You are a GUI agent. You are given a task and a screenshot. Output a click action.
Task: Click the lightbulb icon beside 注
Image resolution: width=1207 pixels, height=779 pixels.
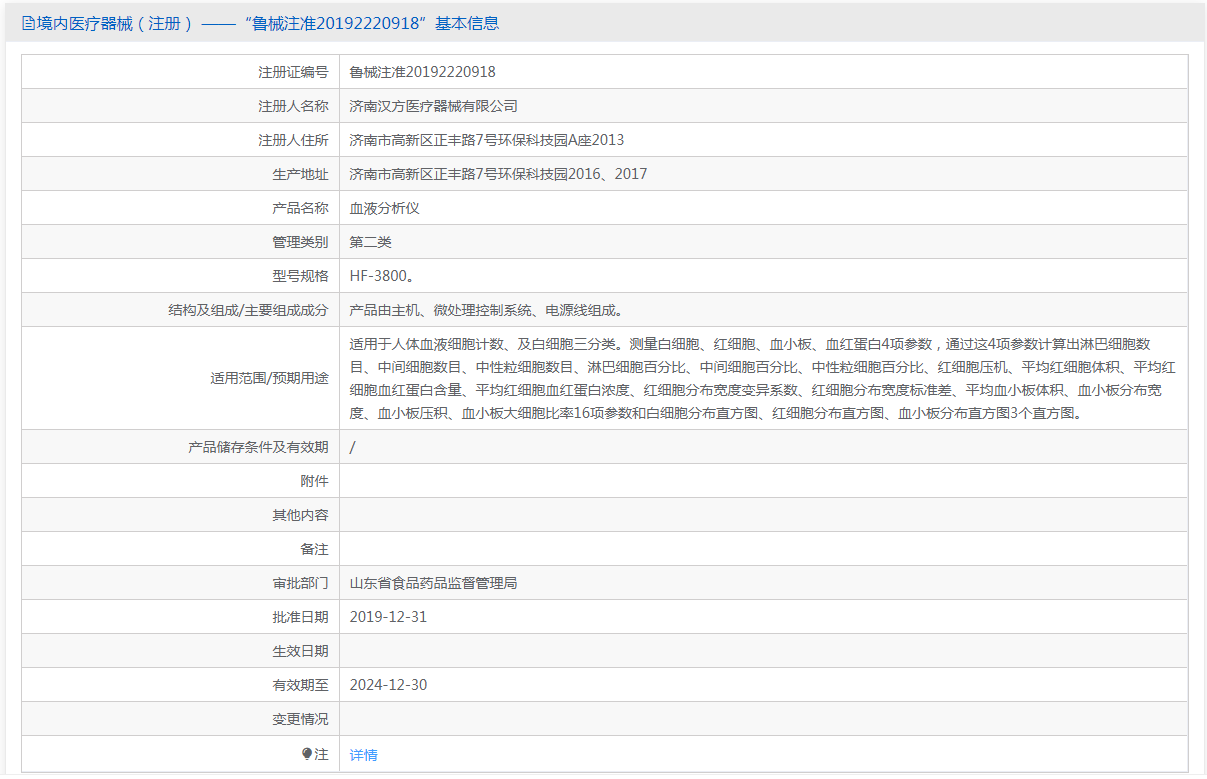(x=307, y=754)
